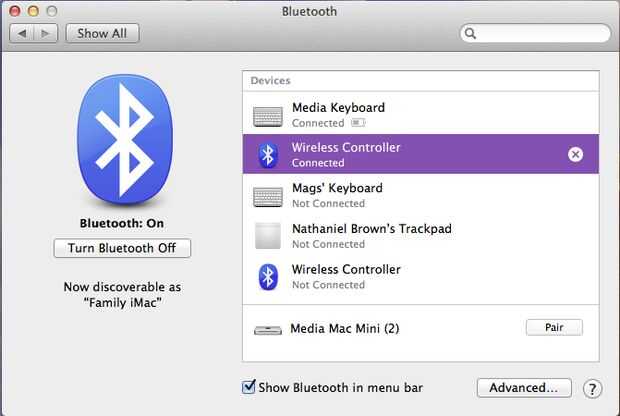Click the large Bluetooth logo icon
Viewport: 620px width, 416px height.
click(x=122, y=138)
